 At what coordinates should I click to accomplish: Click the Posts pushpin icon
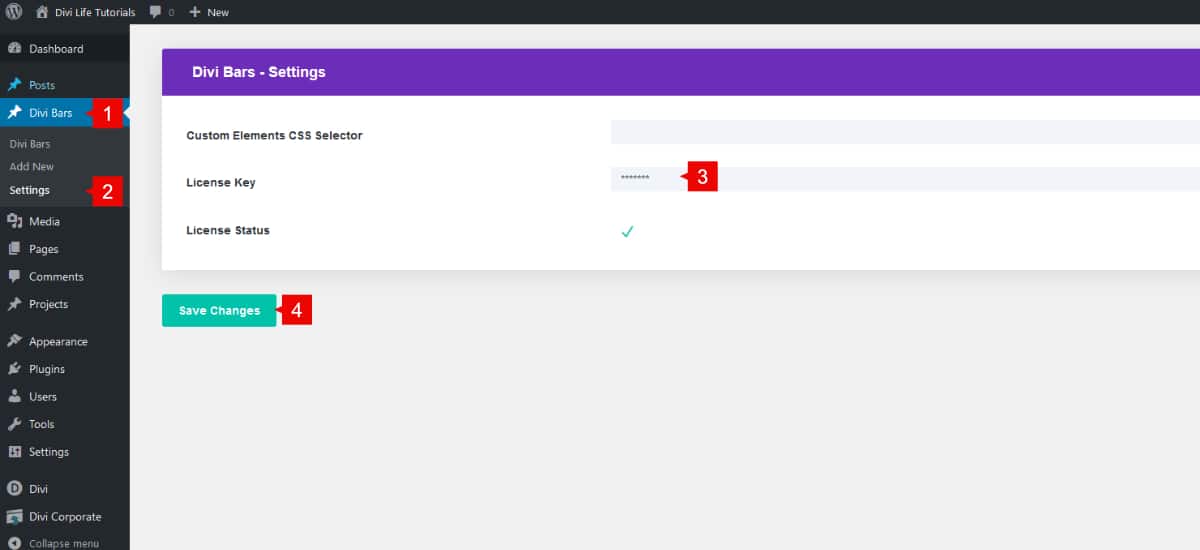[x=14, y=85]
